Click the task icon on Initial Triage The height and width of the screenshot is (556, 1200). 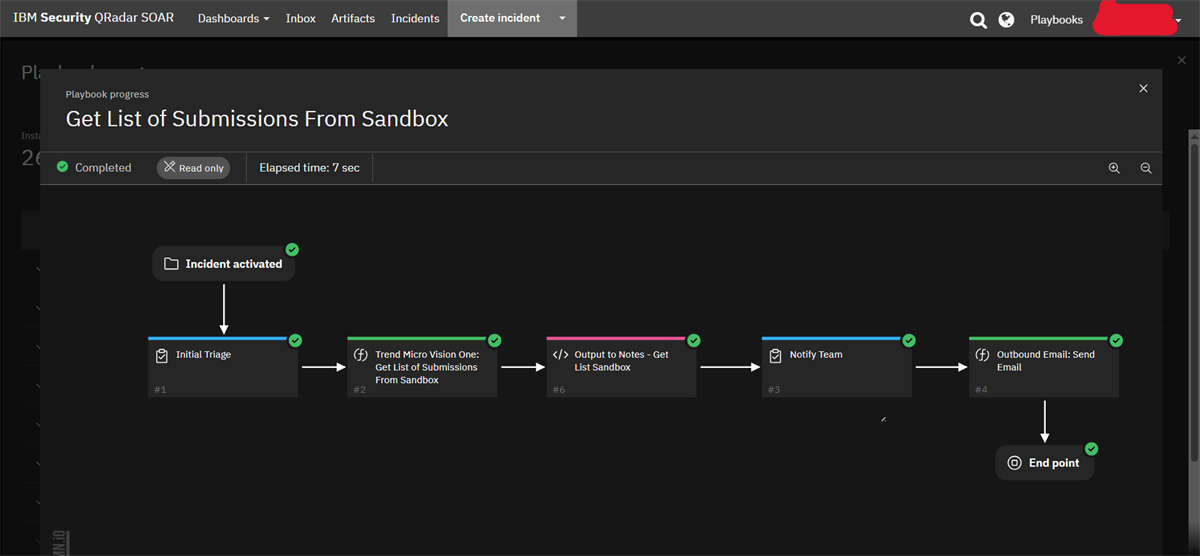[162, 355]
